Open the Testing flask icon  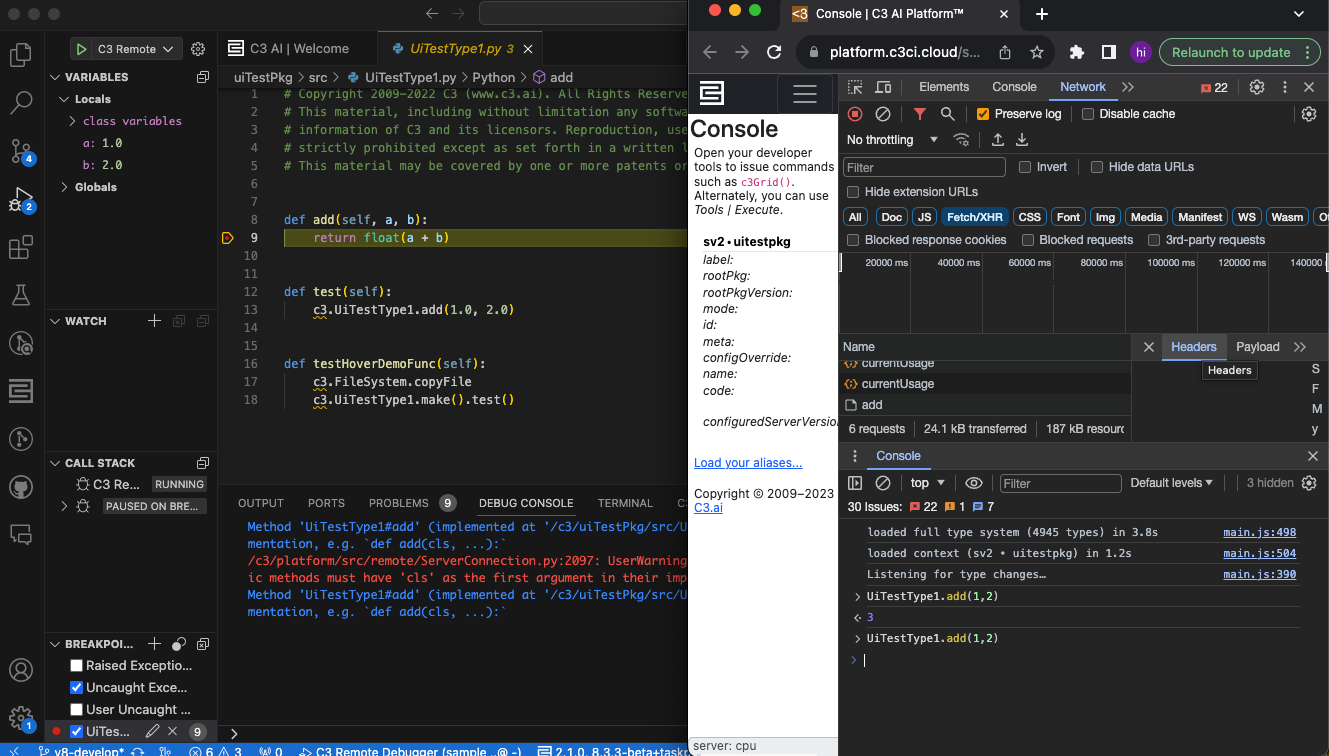20,295
